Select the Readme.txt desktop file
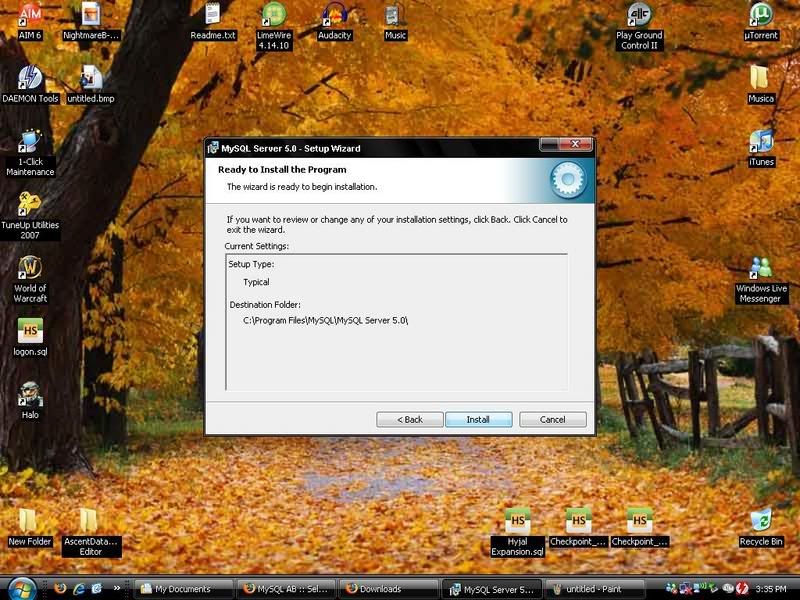 213,21
